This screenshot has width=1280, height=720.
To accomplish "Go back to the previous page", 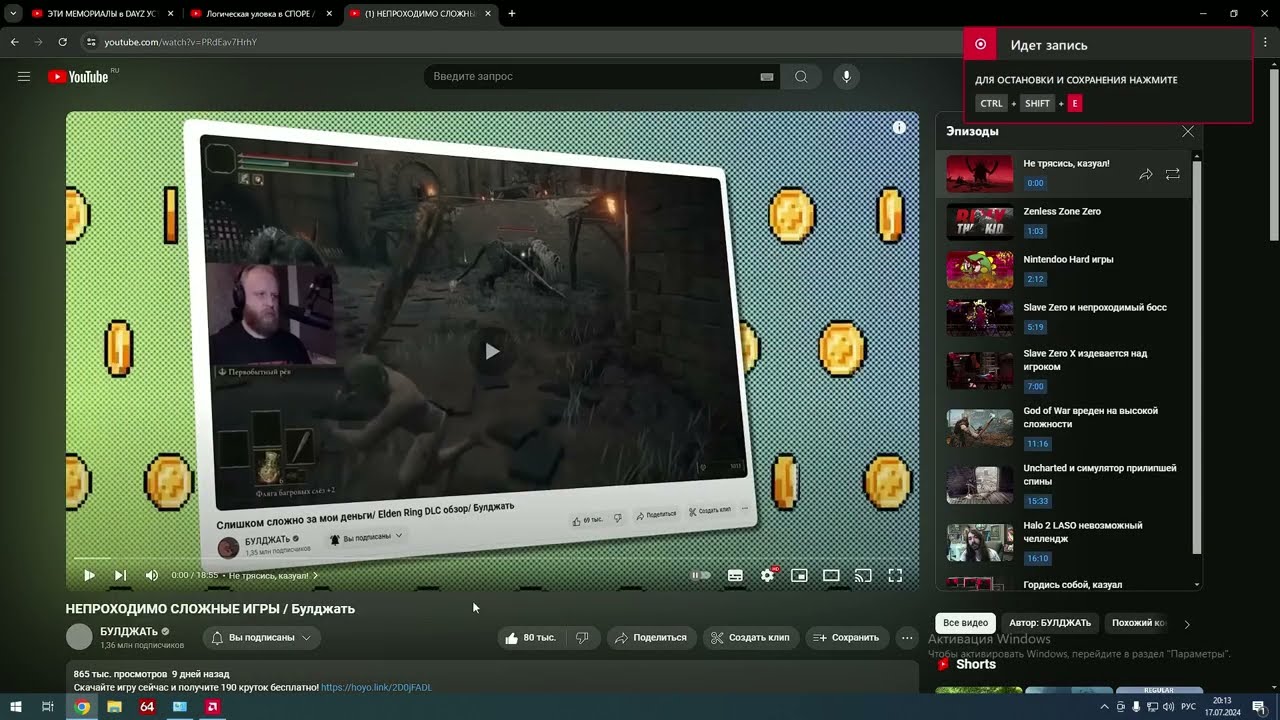I will pyautogui.click(x=14, y=42).
